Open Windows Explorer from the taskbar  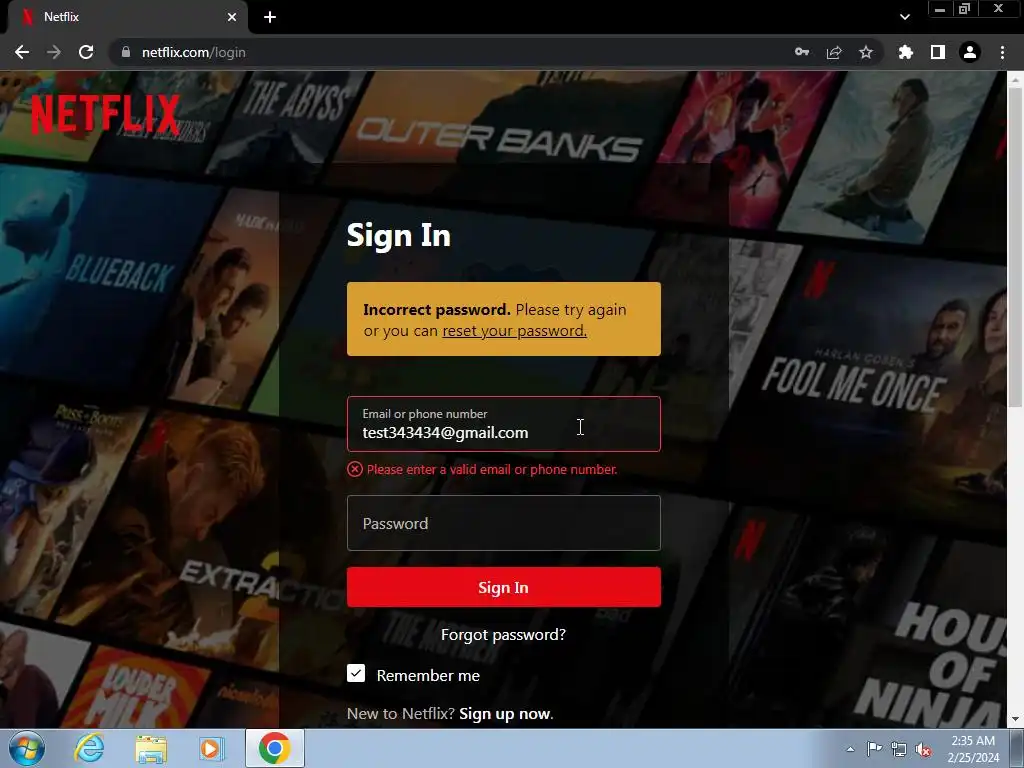pos(151,748)
